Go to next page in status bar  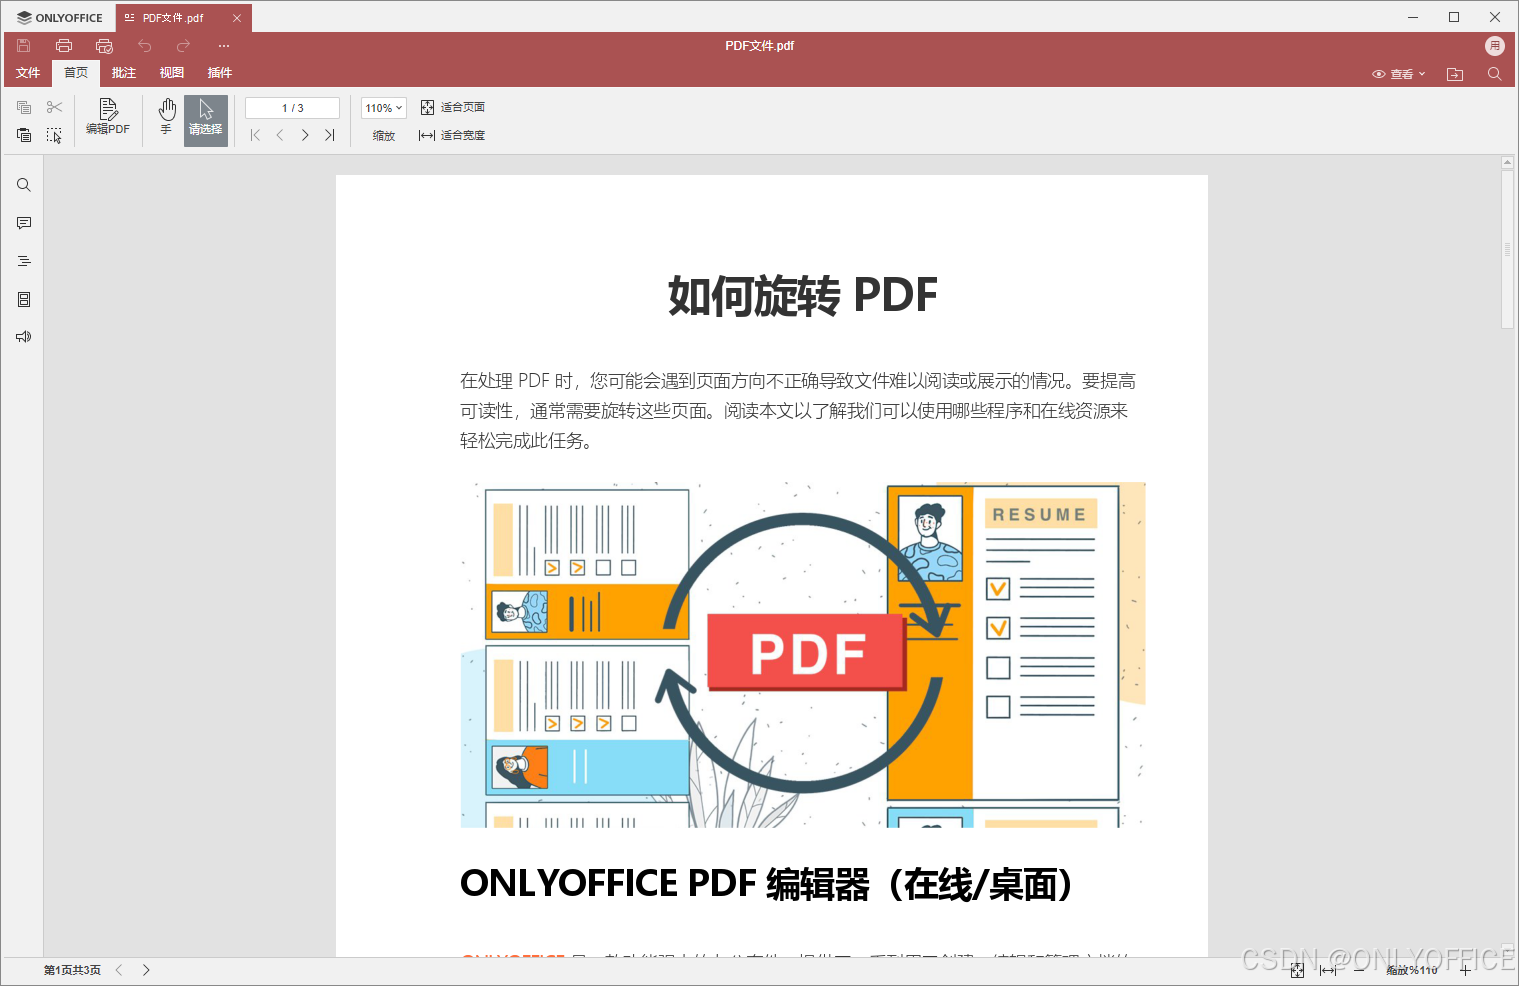(146, 970)
